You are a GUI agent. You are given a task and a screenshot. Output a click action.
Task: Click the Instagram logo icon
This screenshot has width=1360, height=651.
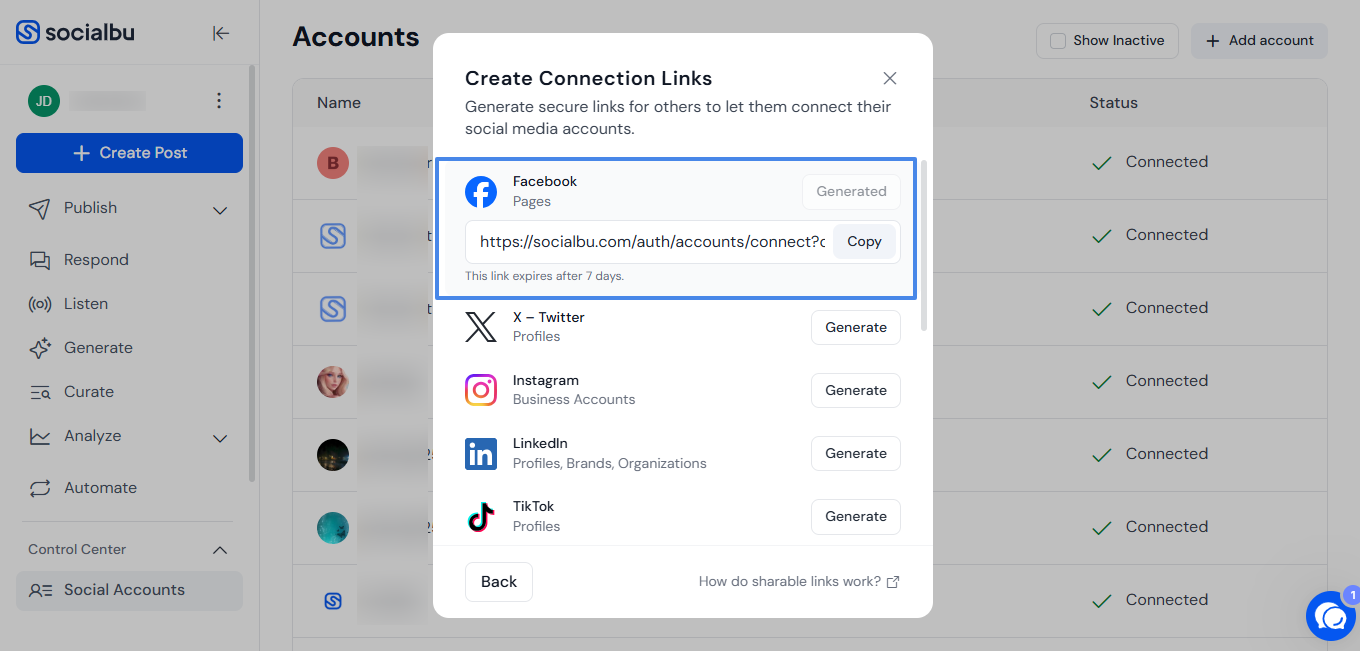click(x=481, y=390)
